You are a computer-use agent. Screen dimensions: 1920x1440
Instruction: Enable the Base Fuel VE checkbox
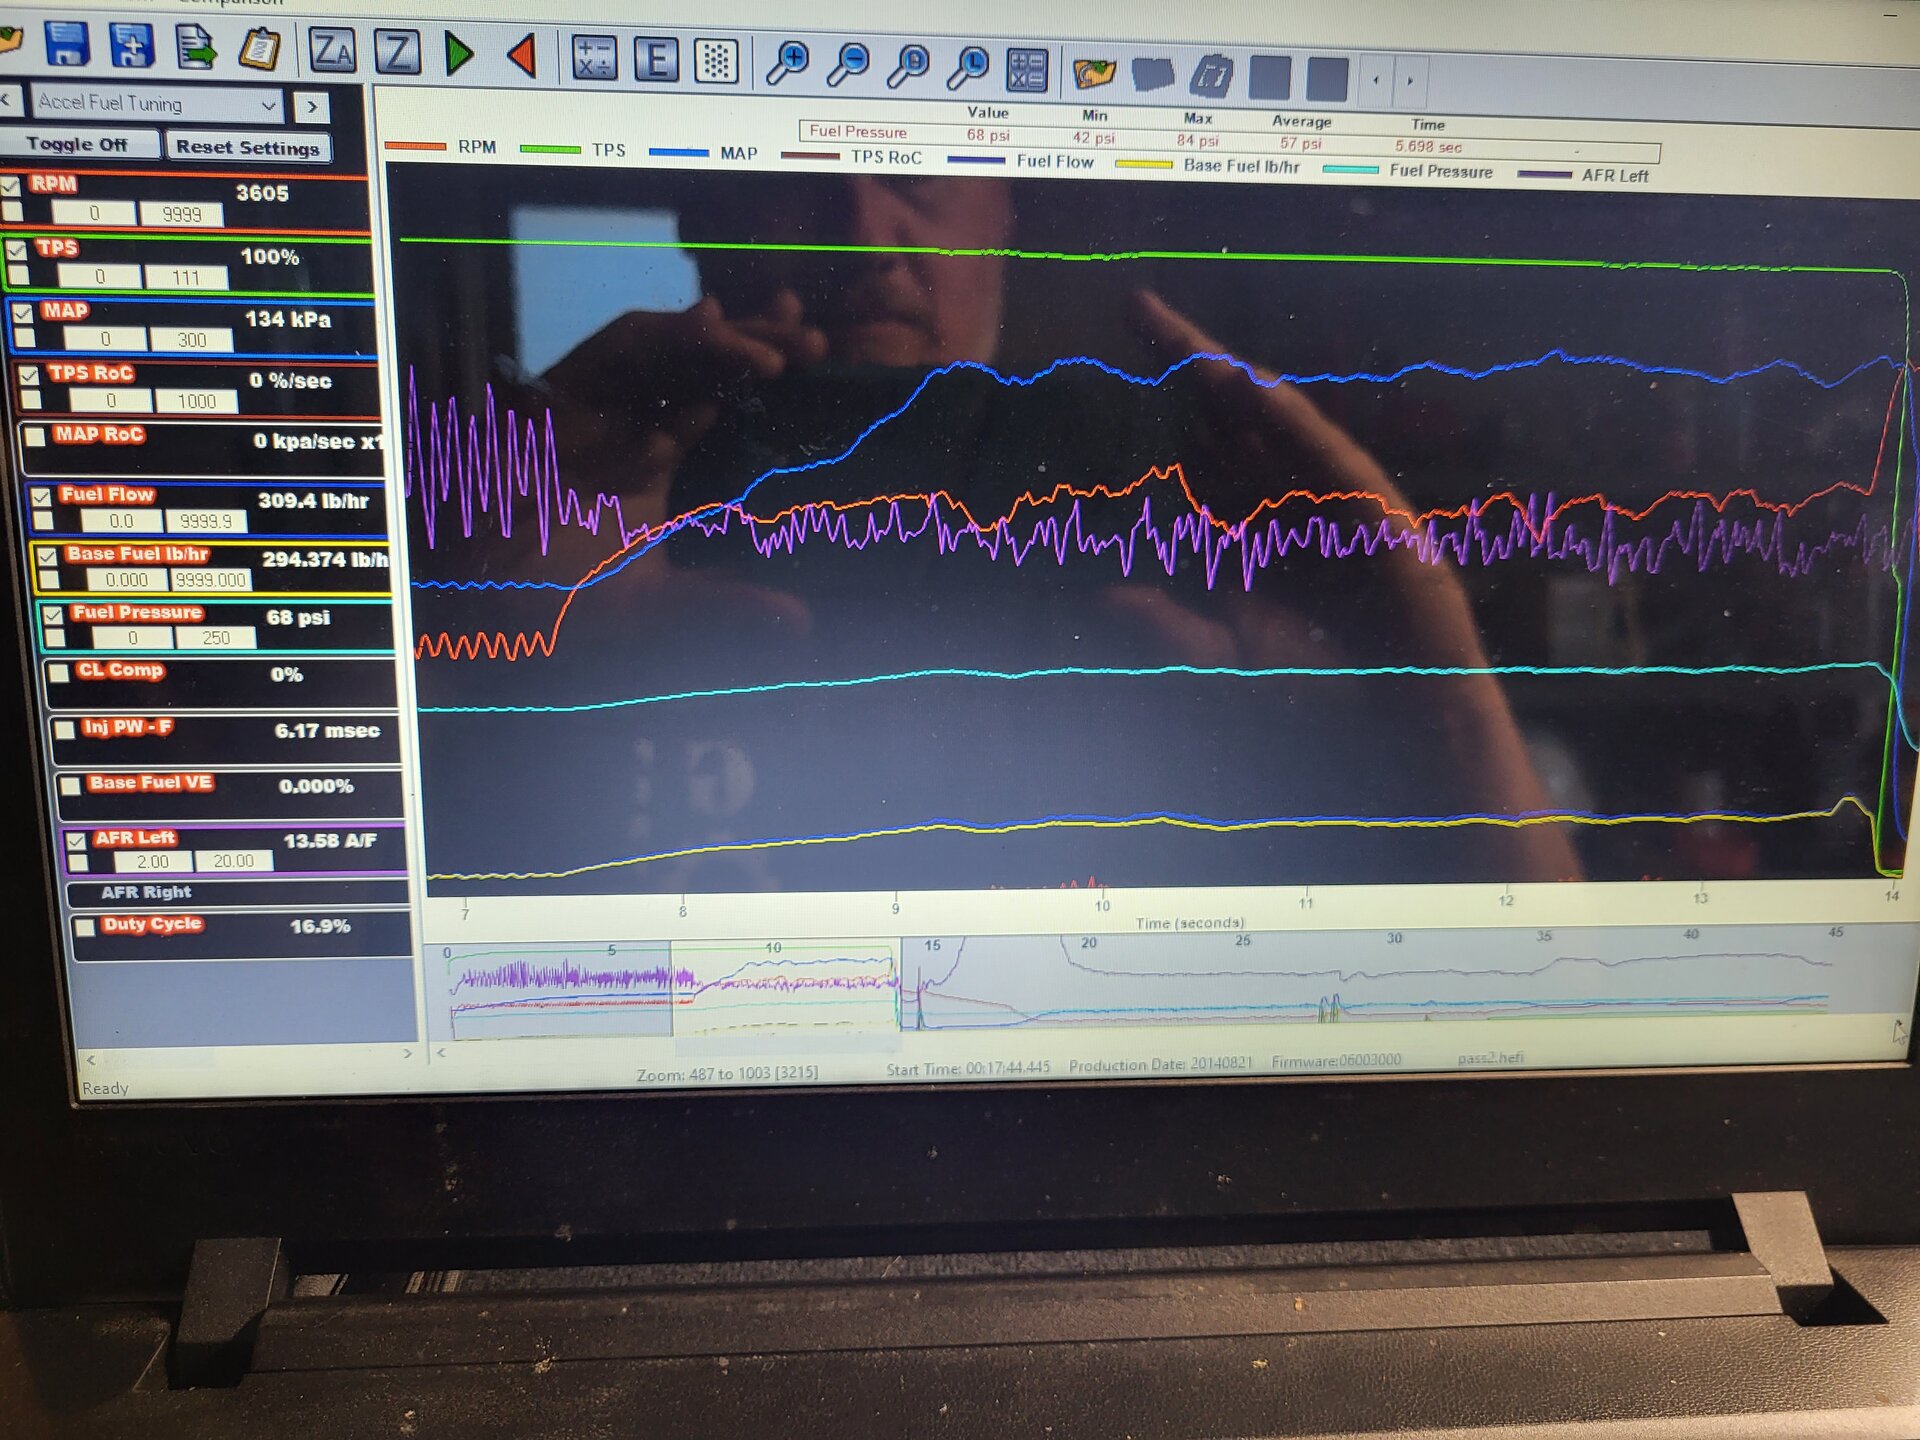(x=70, y=785)
